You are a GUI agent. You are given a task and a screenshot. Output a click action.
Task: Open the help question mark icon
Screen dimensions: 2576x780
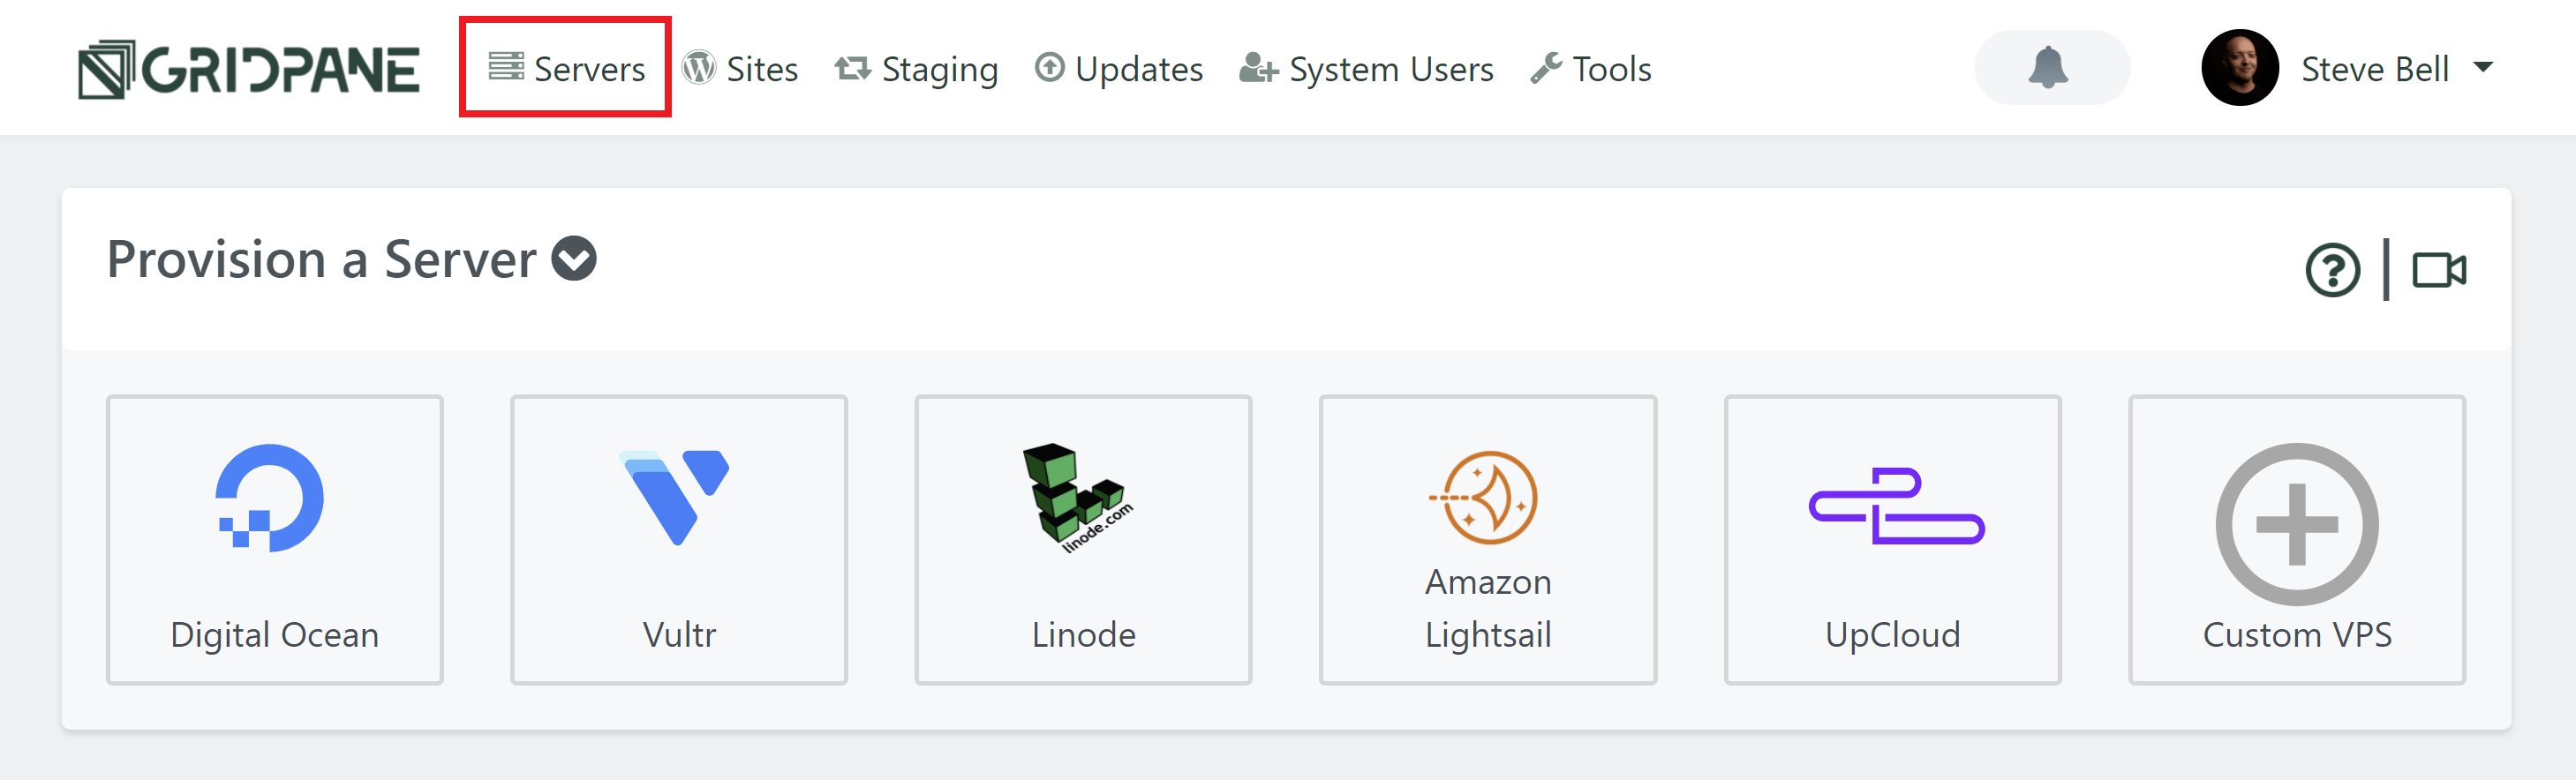point(2333,270)
